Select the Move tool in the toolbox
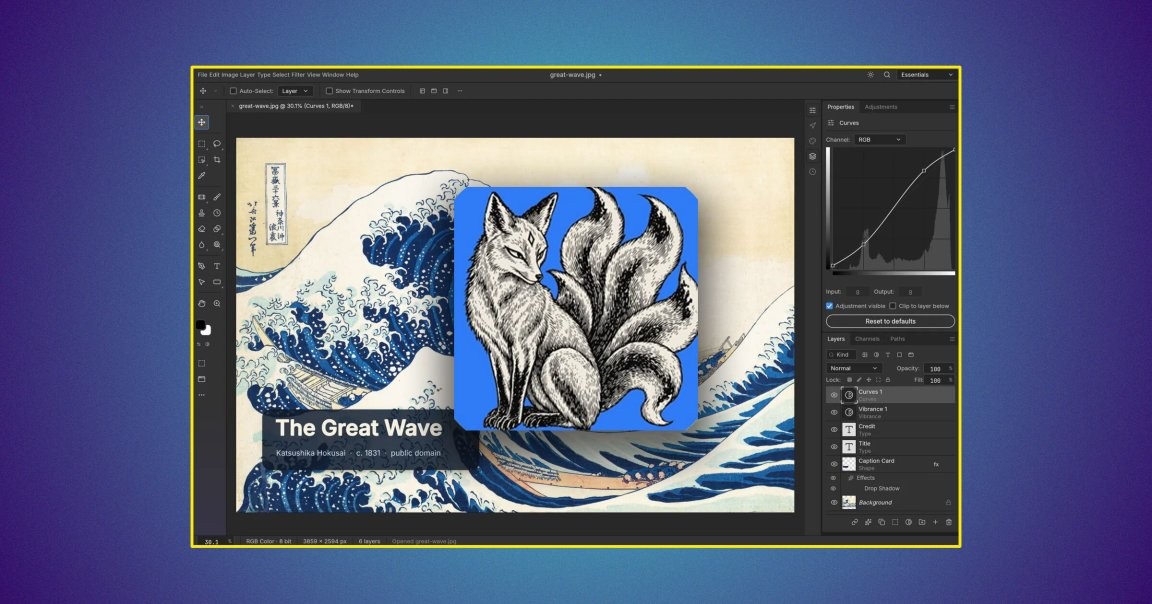 click(201, 122)
